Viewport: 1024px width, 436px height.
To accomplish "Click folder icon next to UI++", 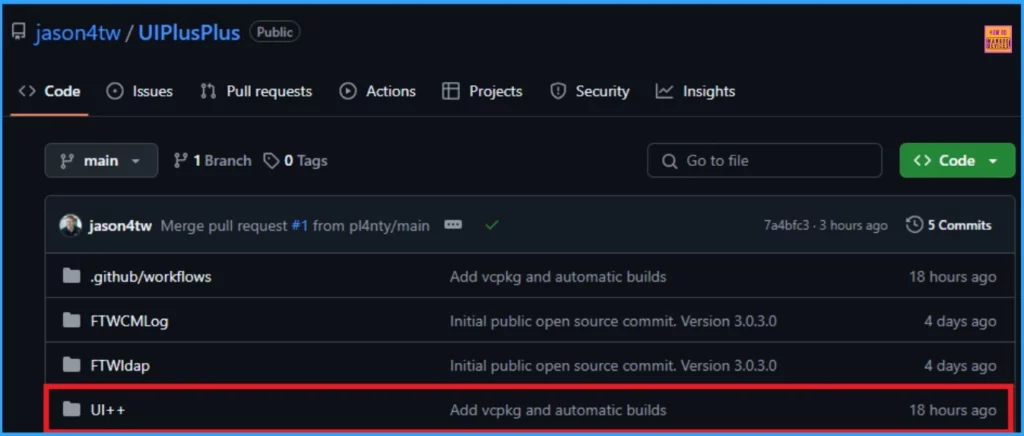I will click(71, 410).
